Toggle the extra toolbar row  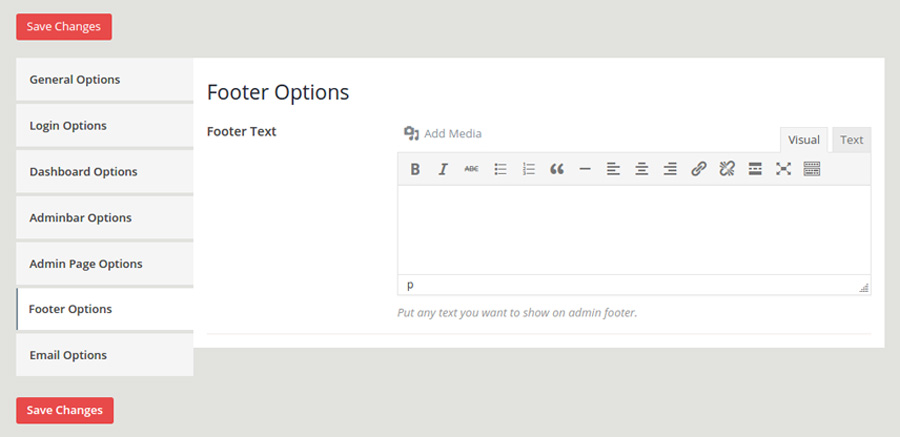[x=812, y=169]
